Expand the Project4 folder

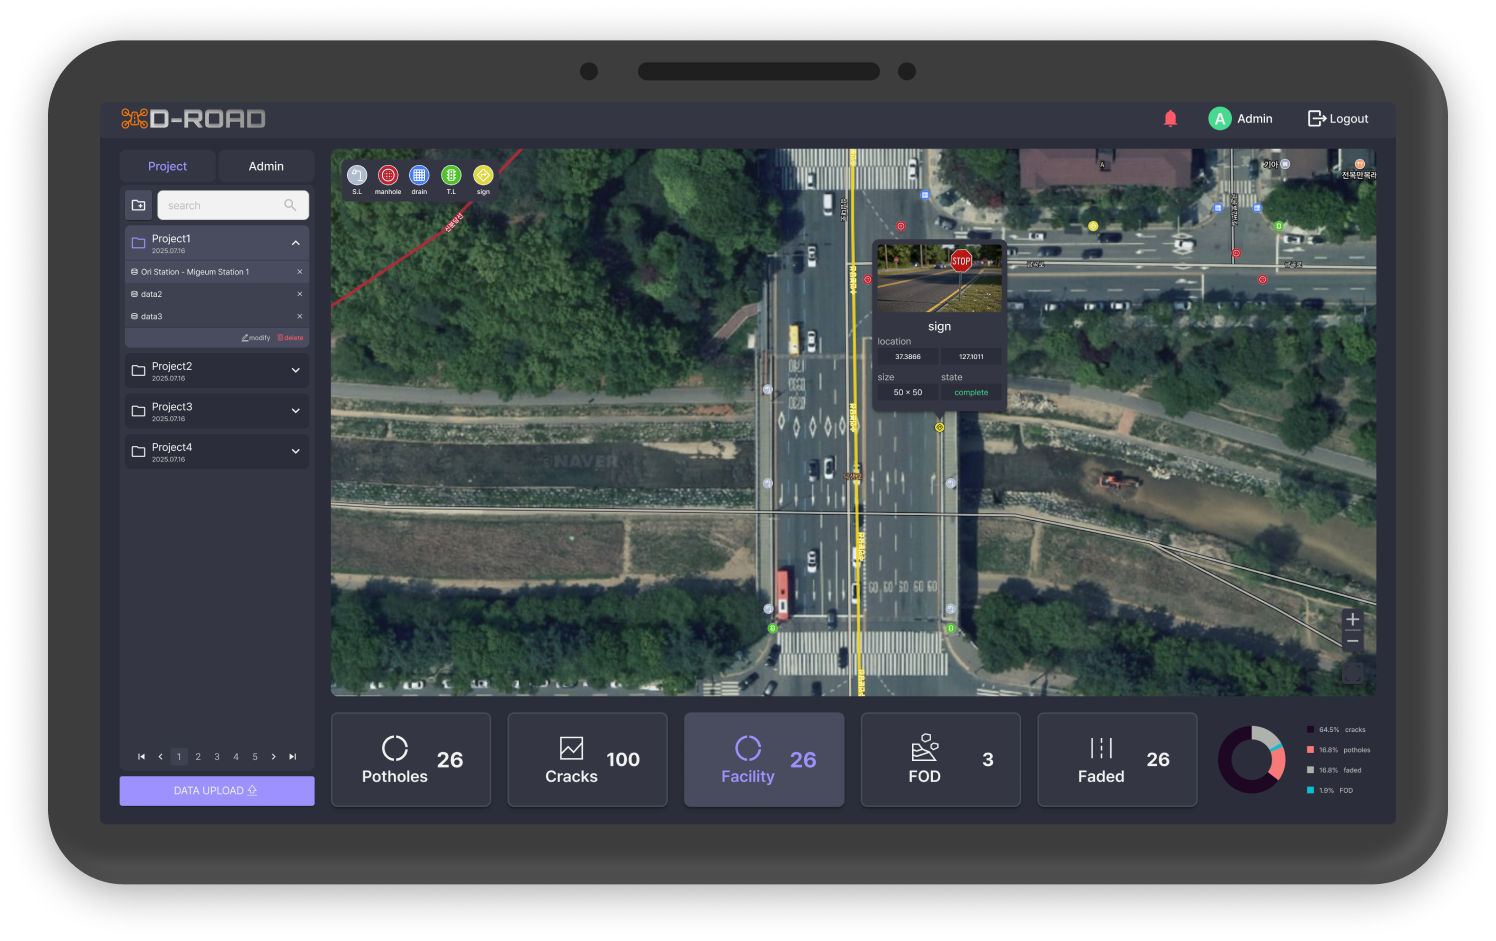tap(295, 452)
